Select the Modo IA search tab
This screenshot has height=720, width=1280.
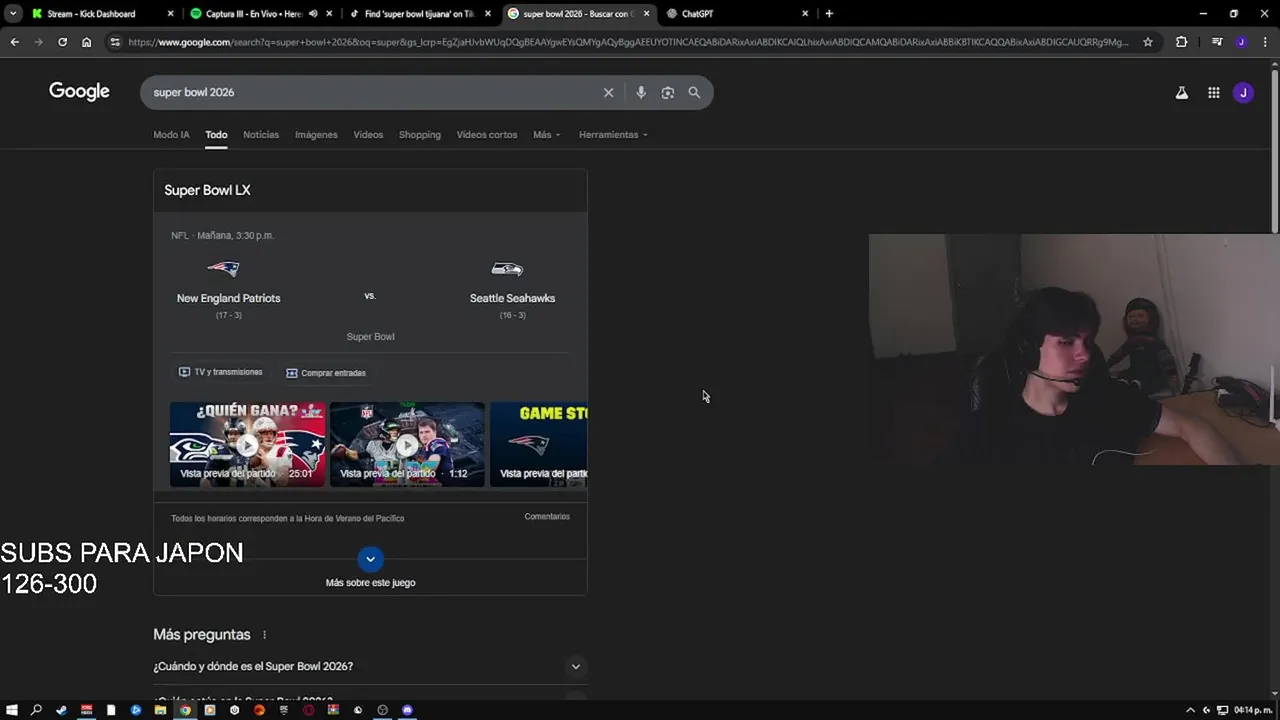(x=171, y=135)
